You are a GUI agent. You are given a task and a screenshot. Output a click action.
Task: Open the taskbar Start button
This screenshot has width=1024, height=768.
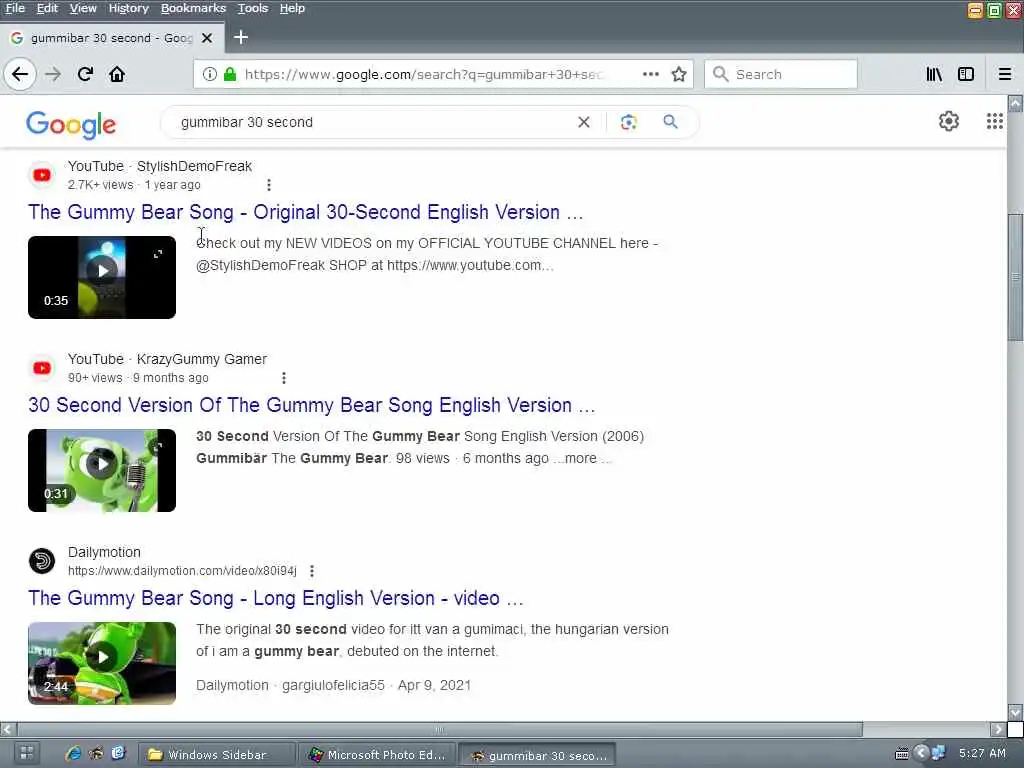pos(26,754)
